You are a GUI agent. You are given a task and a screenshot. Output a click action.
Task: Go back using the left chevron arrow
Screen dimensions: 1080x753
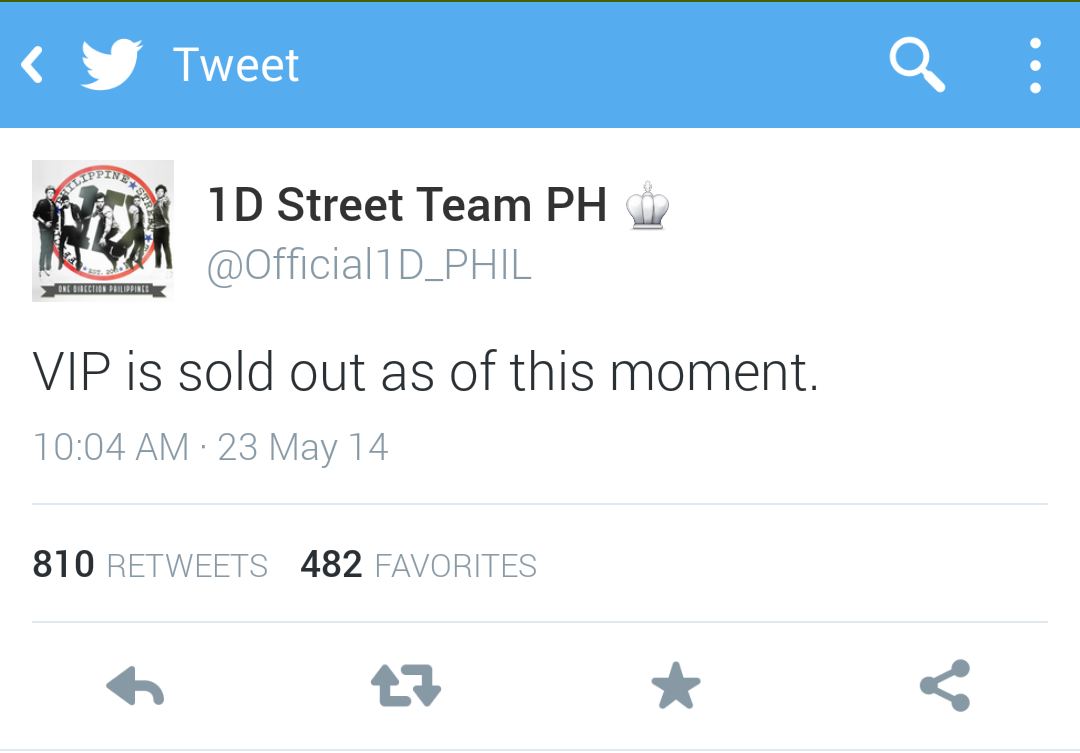(32, 65)
